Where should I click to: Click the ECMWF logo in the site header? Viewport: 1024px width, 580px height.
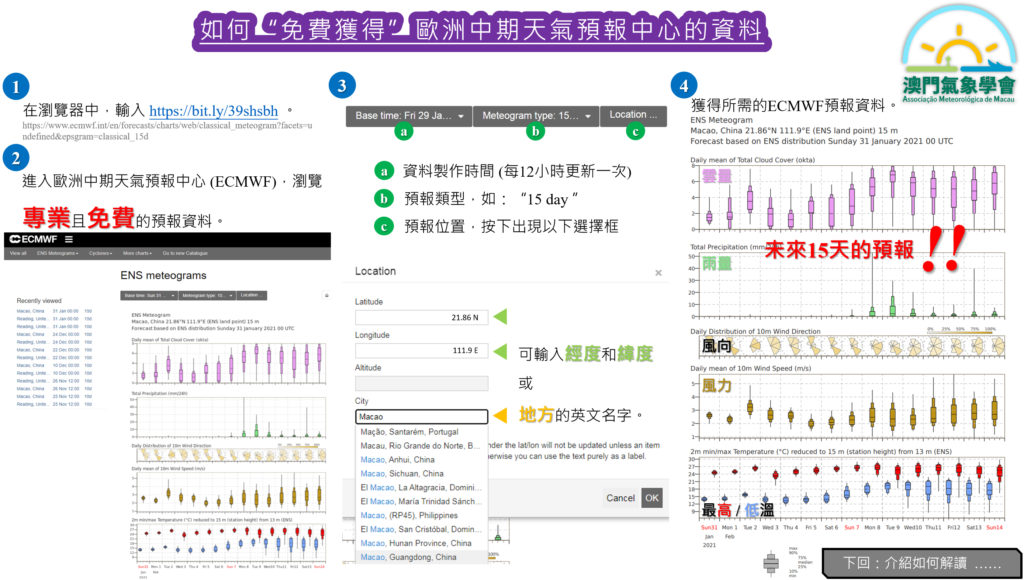pos(34,239)
